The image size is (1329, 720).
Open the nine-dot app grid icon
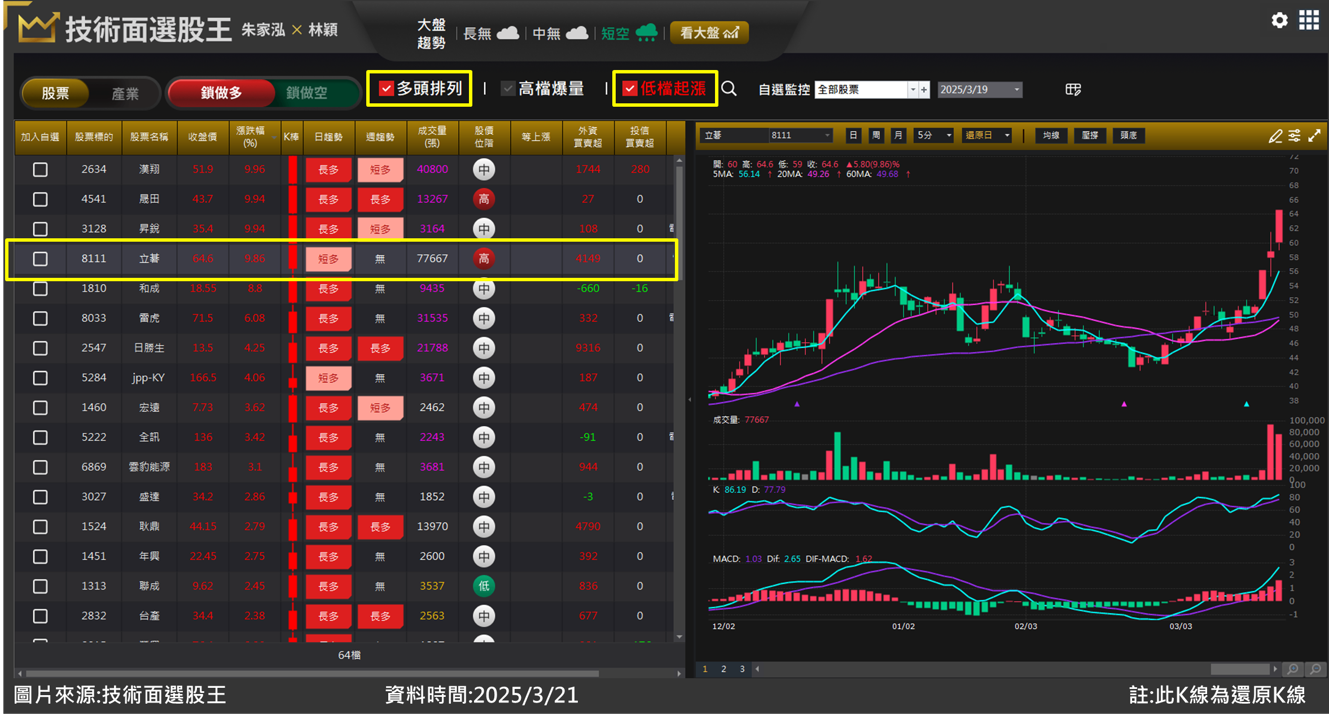pos(1309,20)
